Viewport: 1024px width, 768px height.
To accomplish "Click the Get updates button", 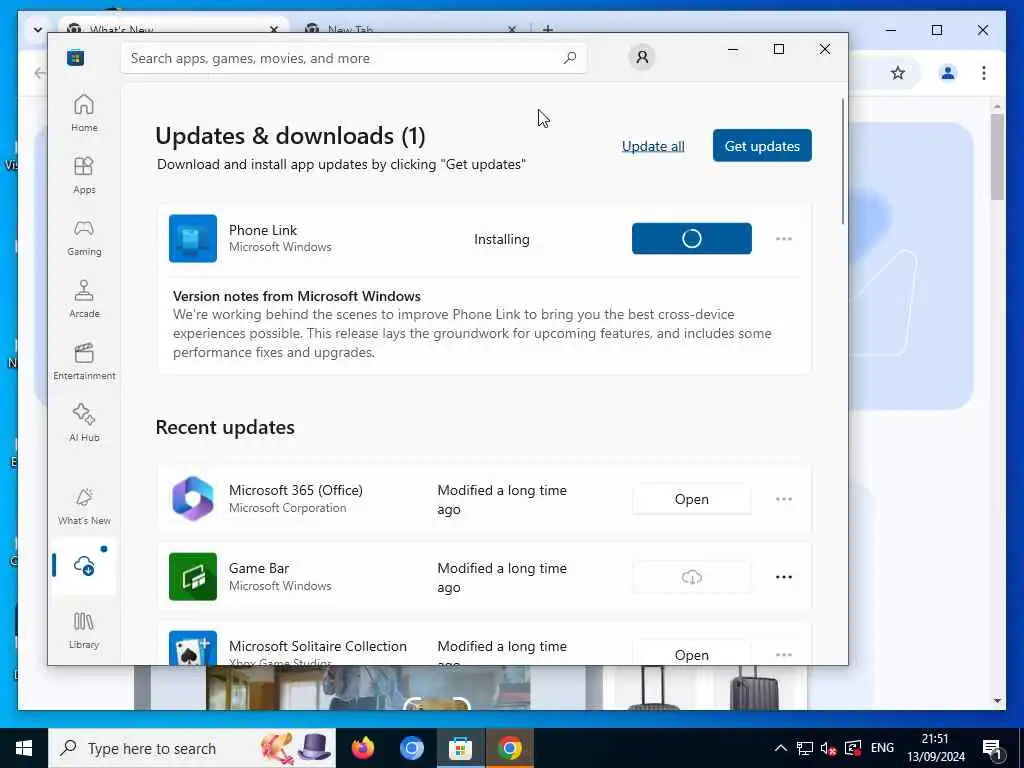I will [762, 146].
